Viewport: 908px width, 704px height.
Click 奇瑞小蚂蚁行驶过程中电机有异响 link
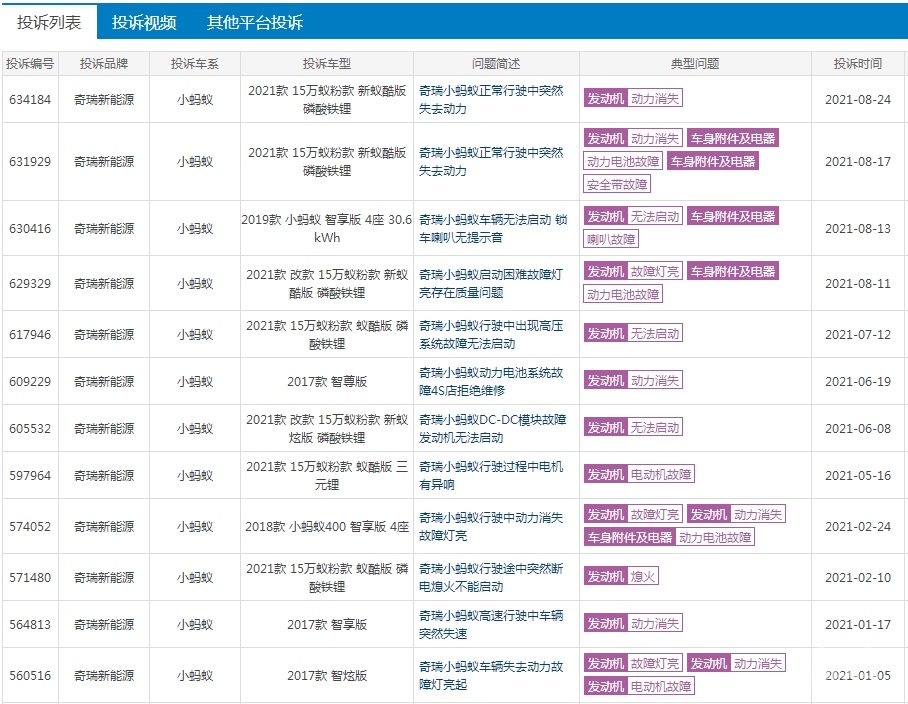coord(491,475)
